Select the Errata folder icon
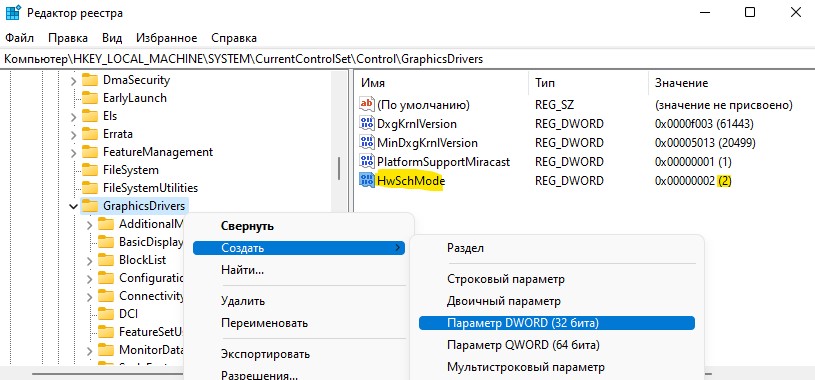 click(x=90, y=134)
